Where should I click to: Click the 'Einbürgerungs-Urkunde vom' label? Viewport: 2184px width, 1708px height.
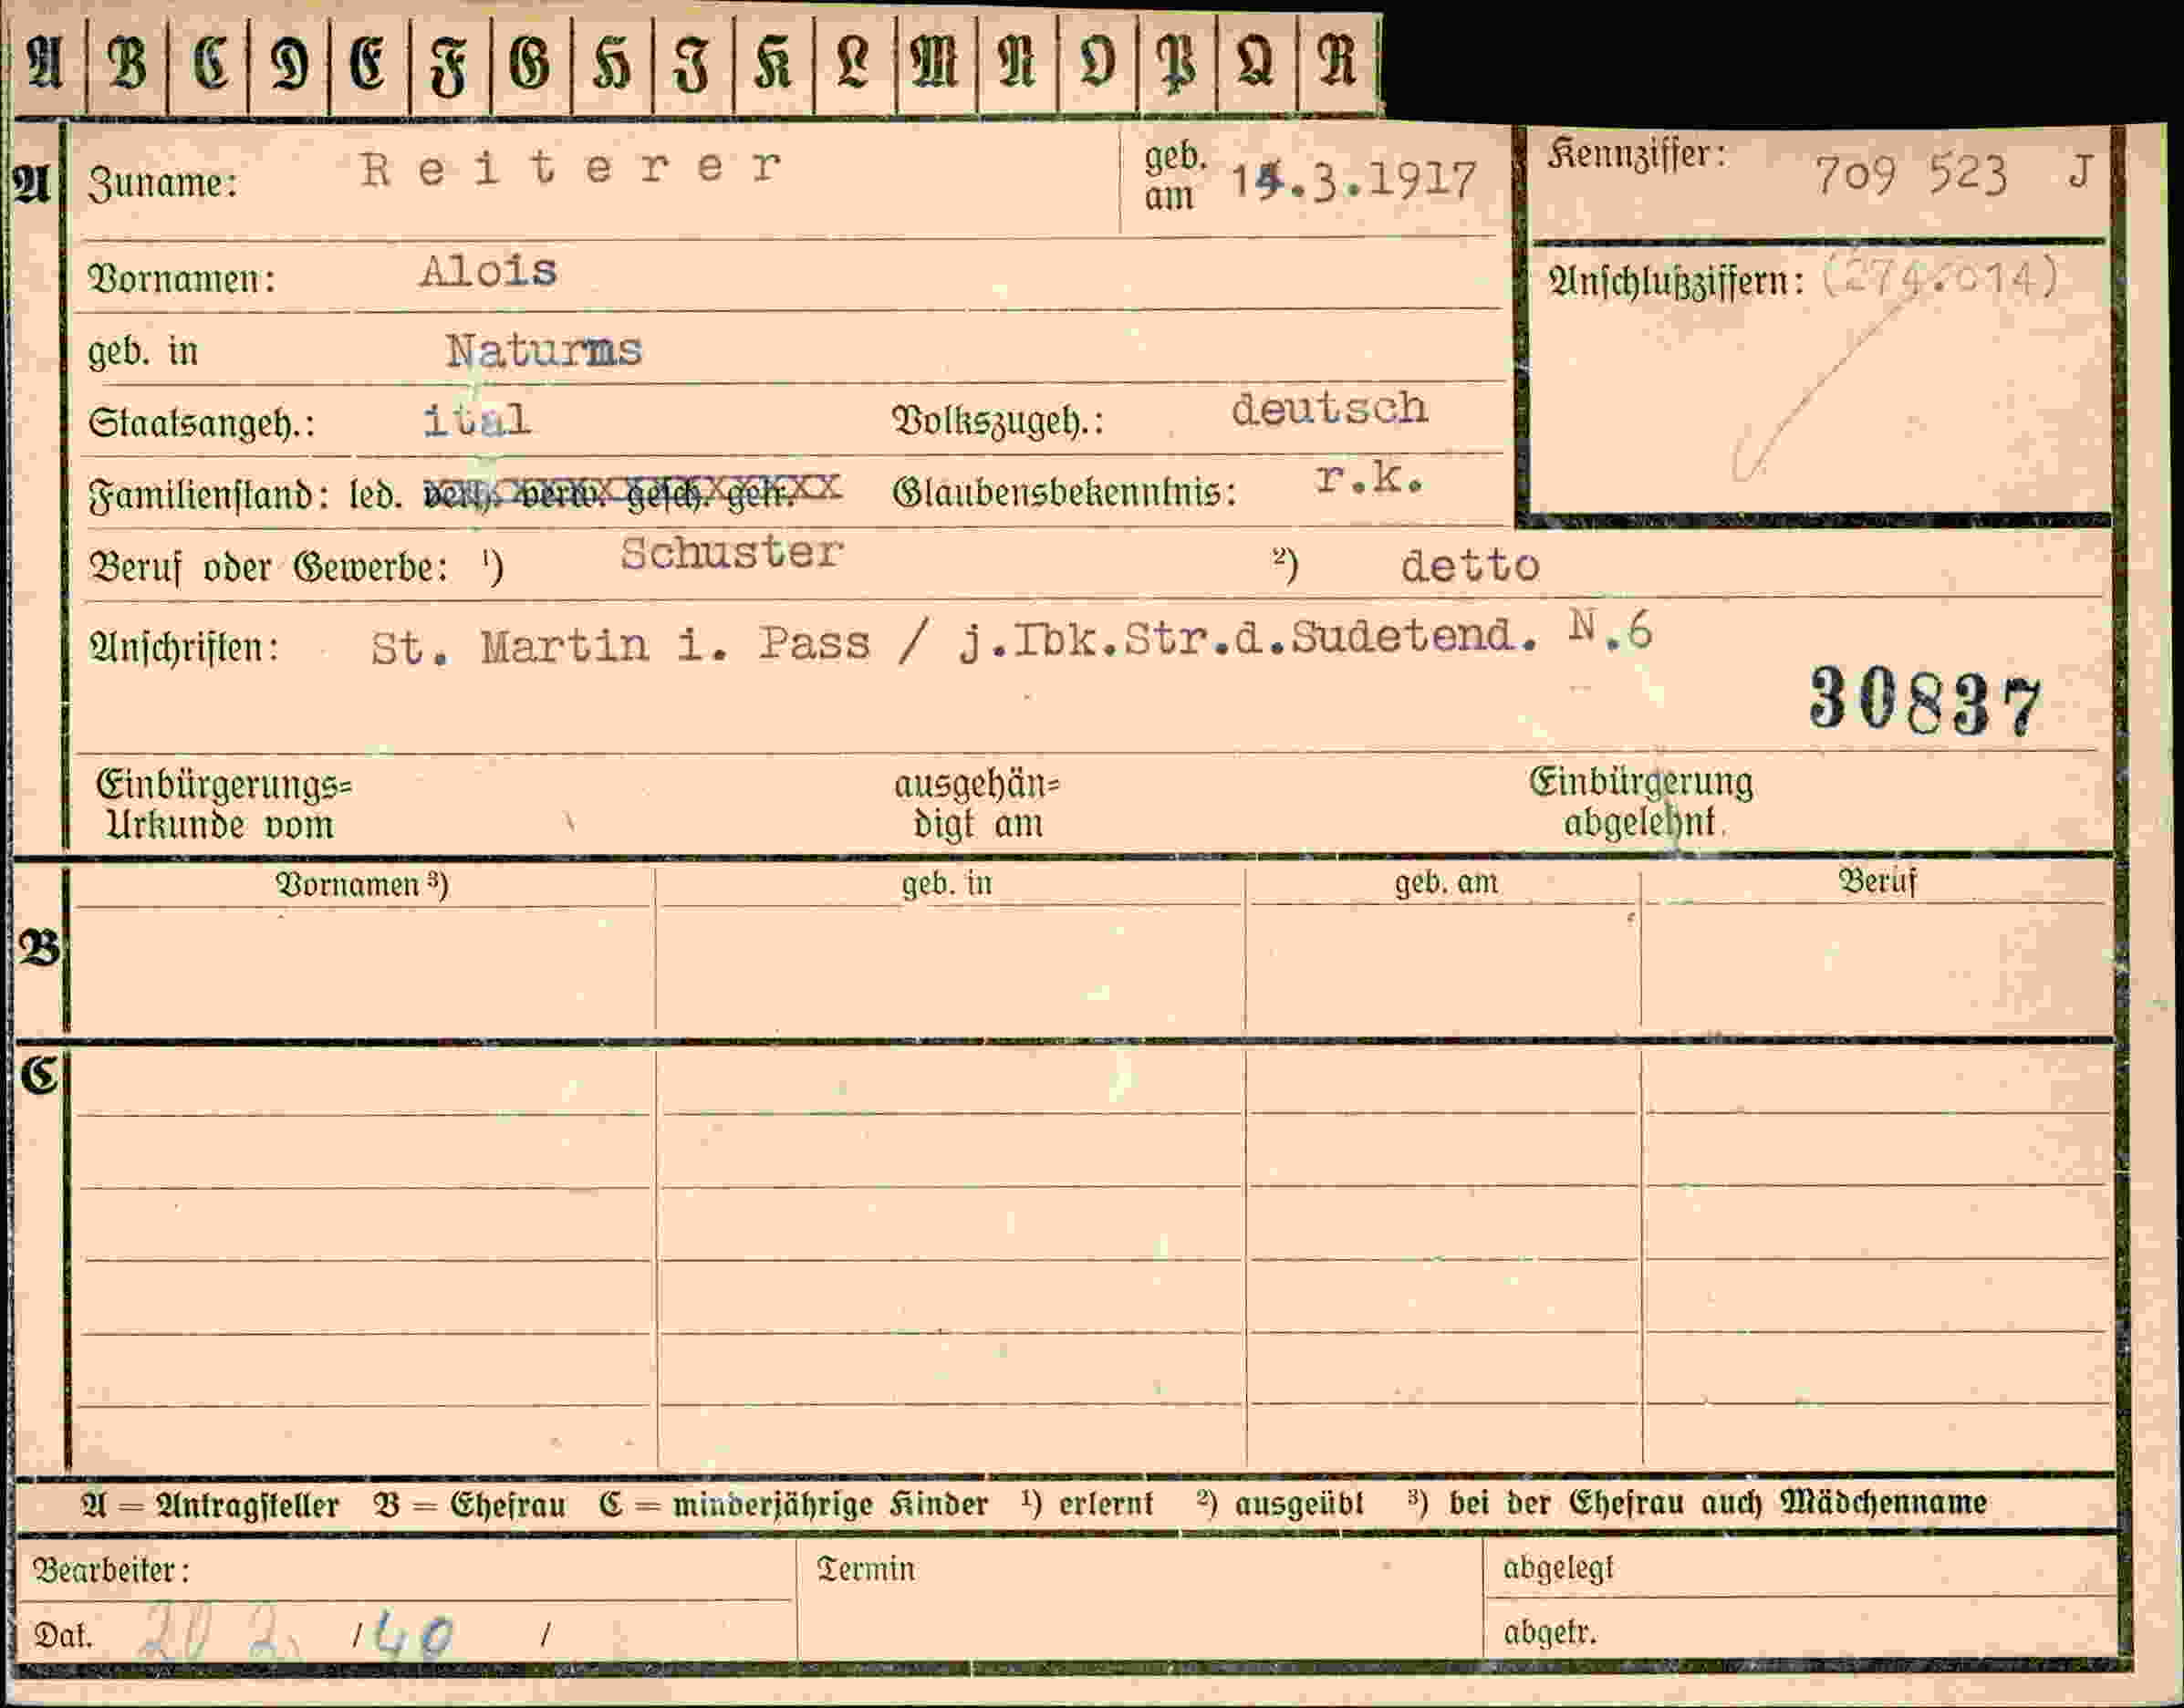click(x=224, y=805)
